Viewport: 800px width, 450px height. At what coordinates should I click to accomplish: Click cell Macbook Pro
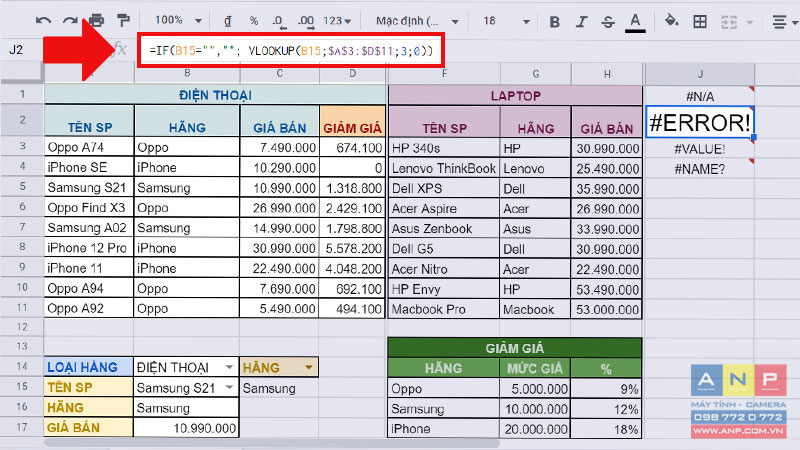[x=444, y=309]
